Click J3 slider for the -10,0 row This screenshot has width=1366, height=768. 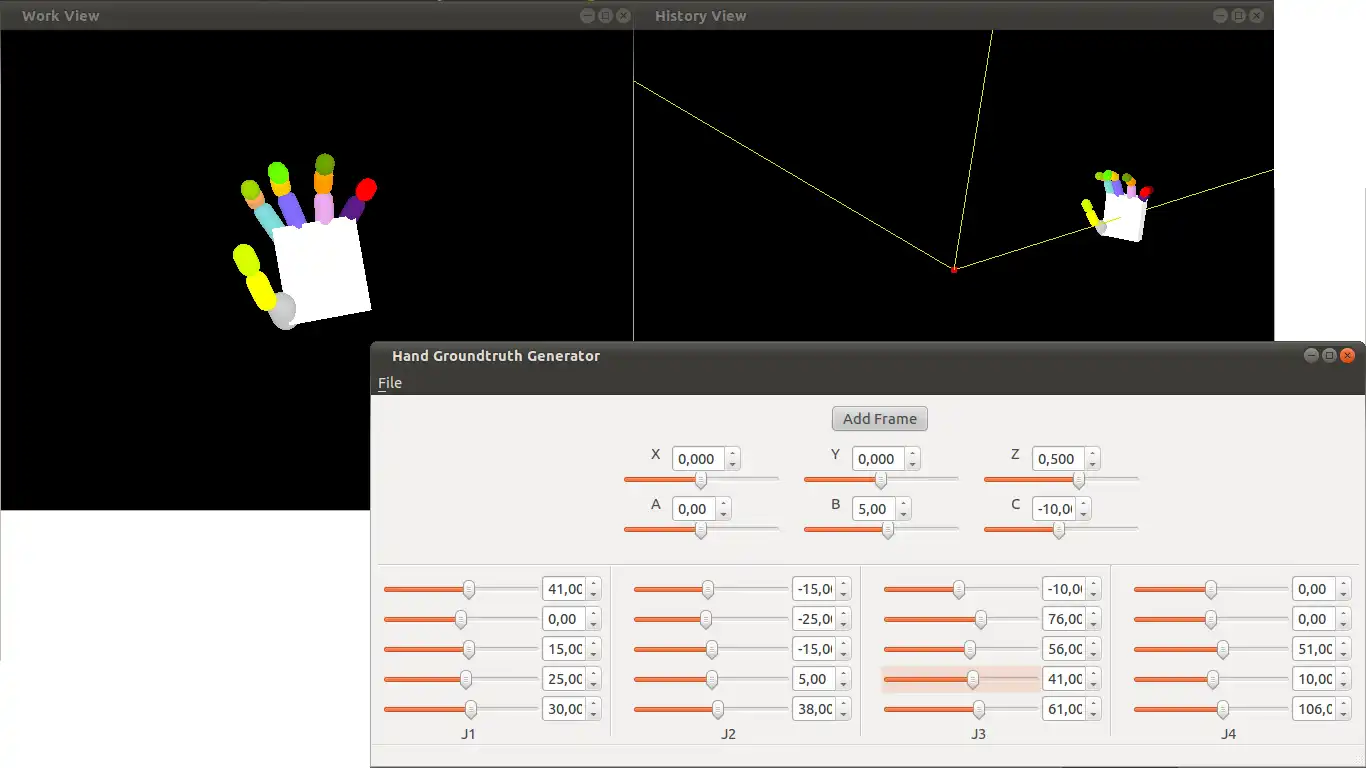961,589
